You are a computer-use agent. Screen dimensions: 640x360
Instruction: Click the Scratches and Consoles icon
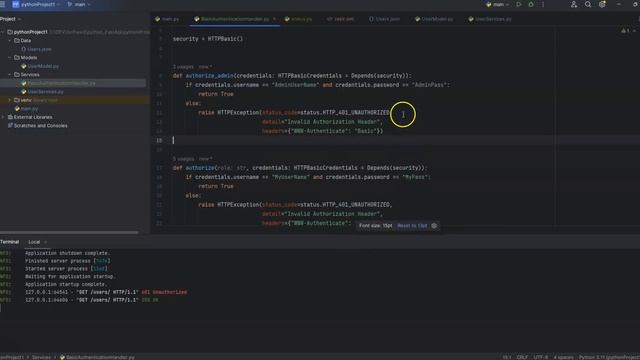pos(10,126)
